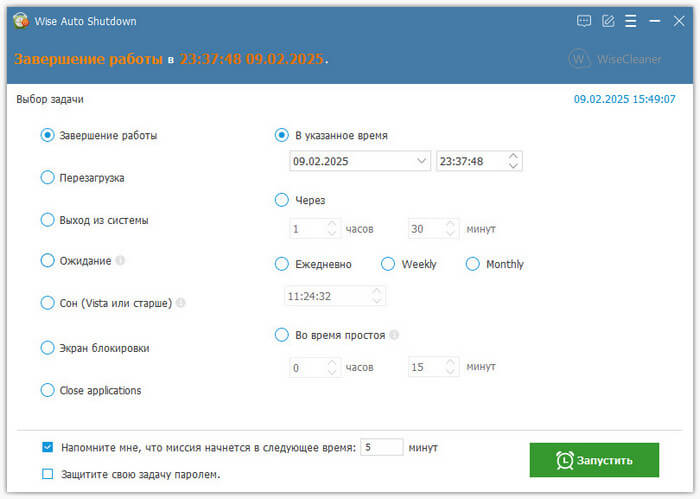Increase the 23:37:48 time with up arrow
The height and width of the screenshot is (499, 700).
click(x=513, y=156)
